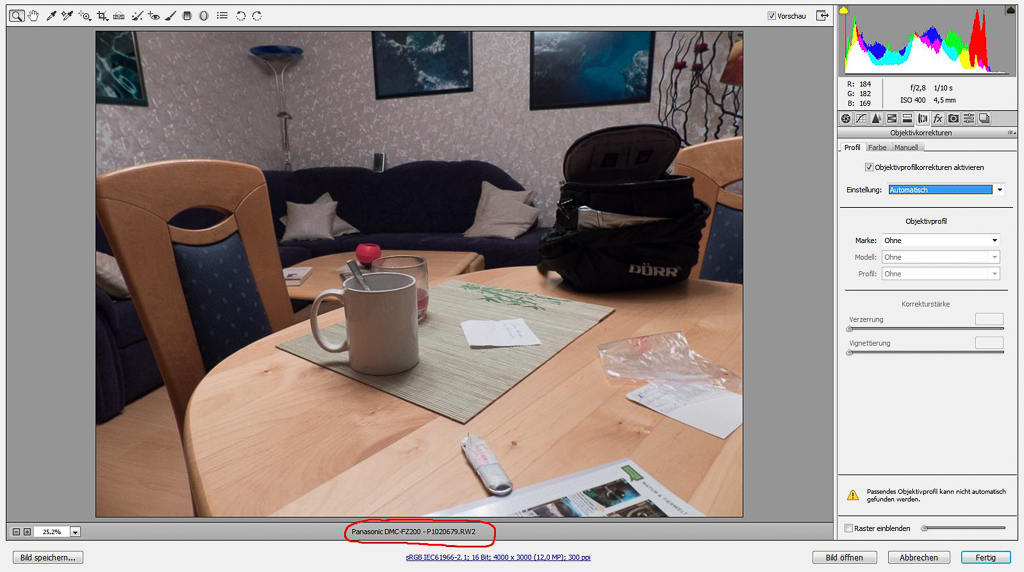
Task: Open the sRGB workflow options link
Action: click(x=498, y=558)
